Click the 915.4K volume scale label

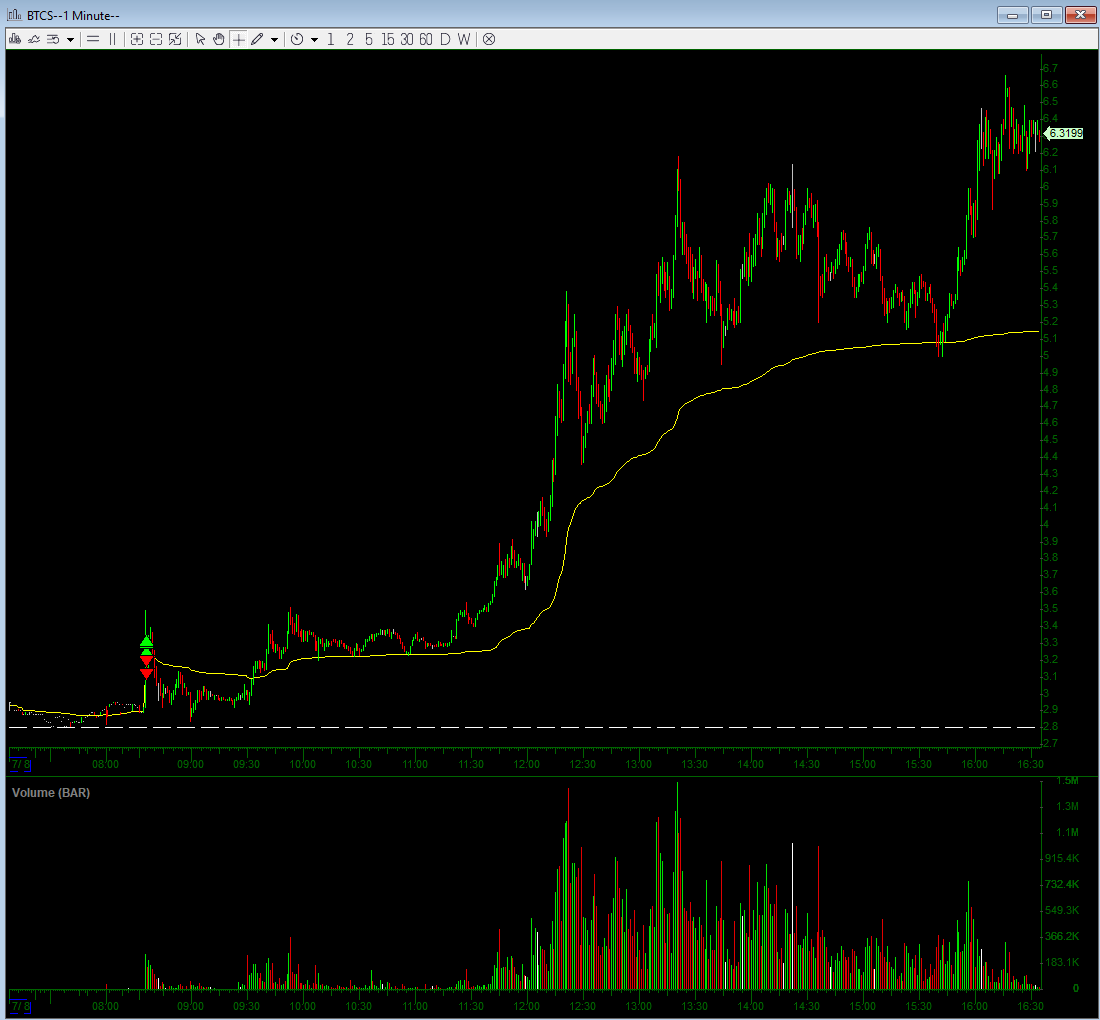coord(1062,858)
